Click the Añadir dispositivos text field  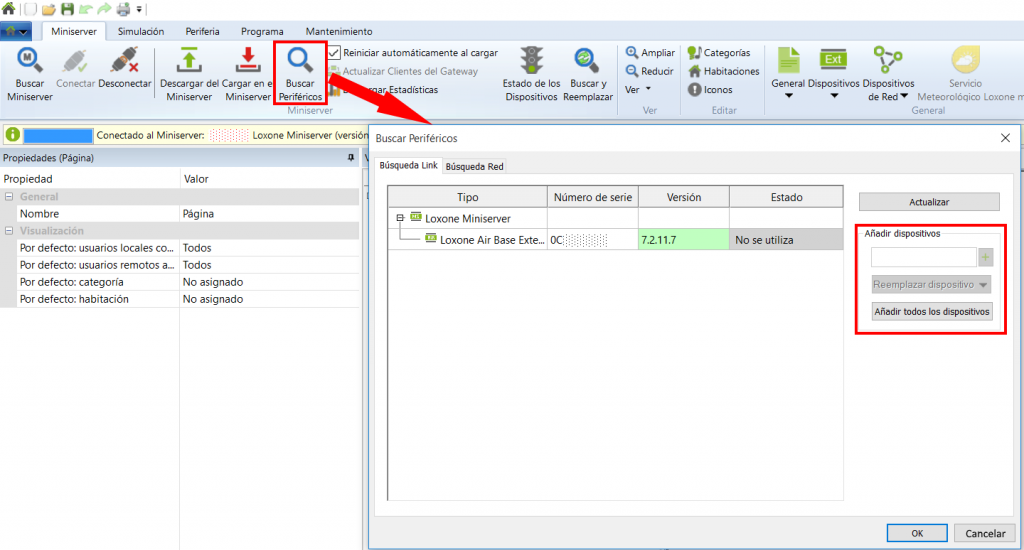[x=921, y=258]
